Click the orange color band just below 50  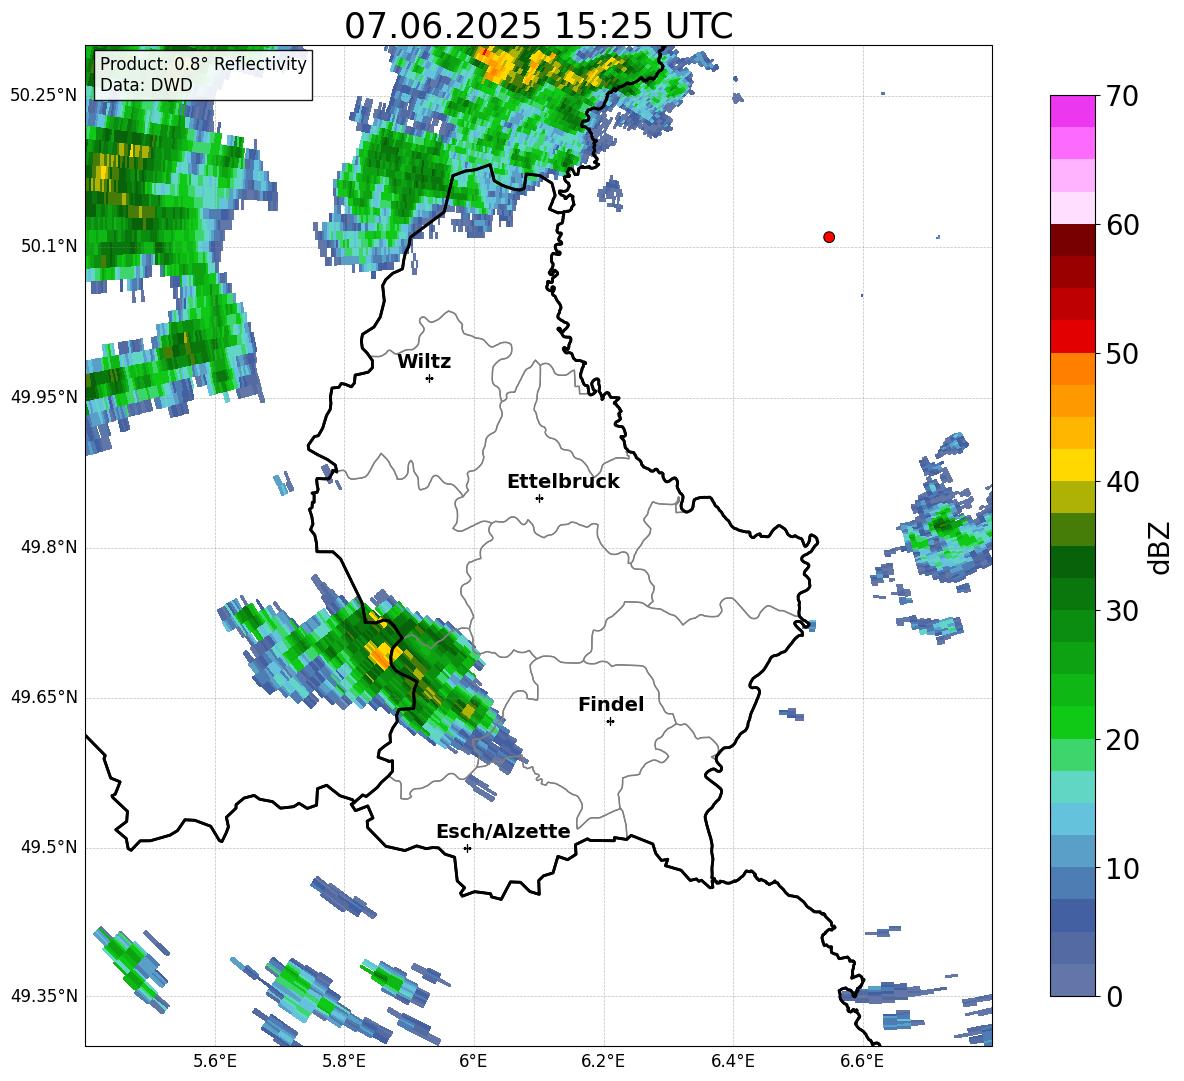(1072, 369)
